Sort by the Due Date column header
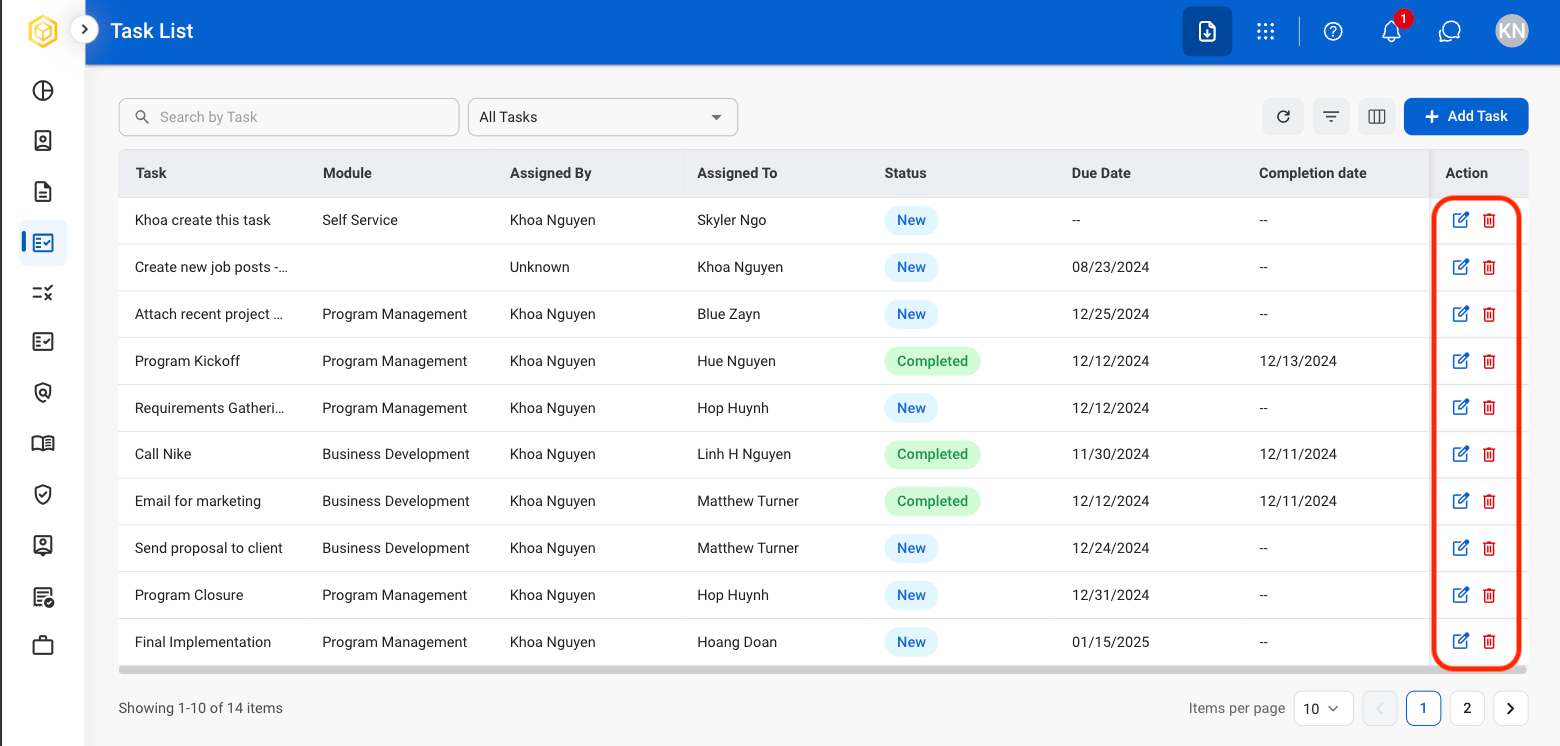 point(1101,173)
